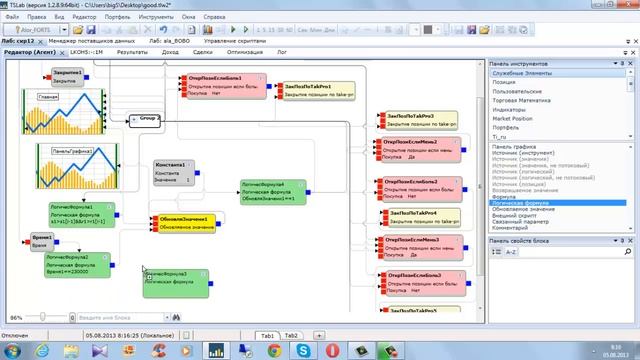Open the Панель инструментов panel options arrow
Screen dimensions: 640x360
[x=615, y=64]
